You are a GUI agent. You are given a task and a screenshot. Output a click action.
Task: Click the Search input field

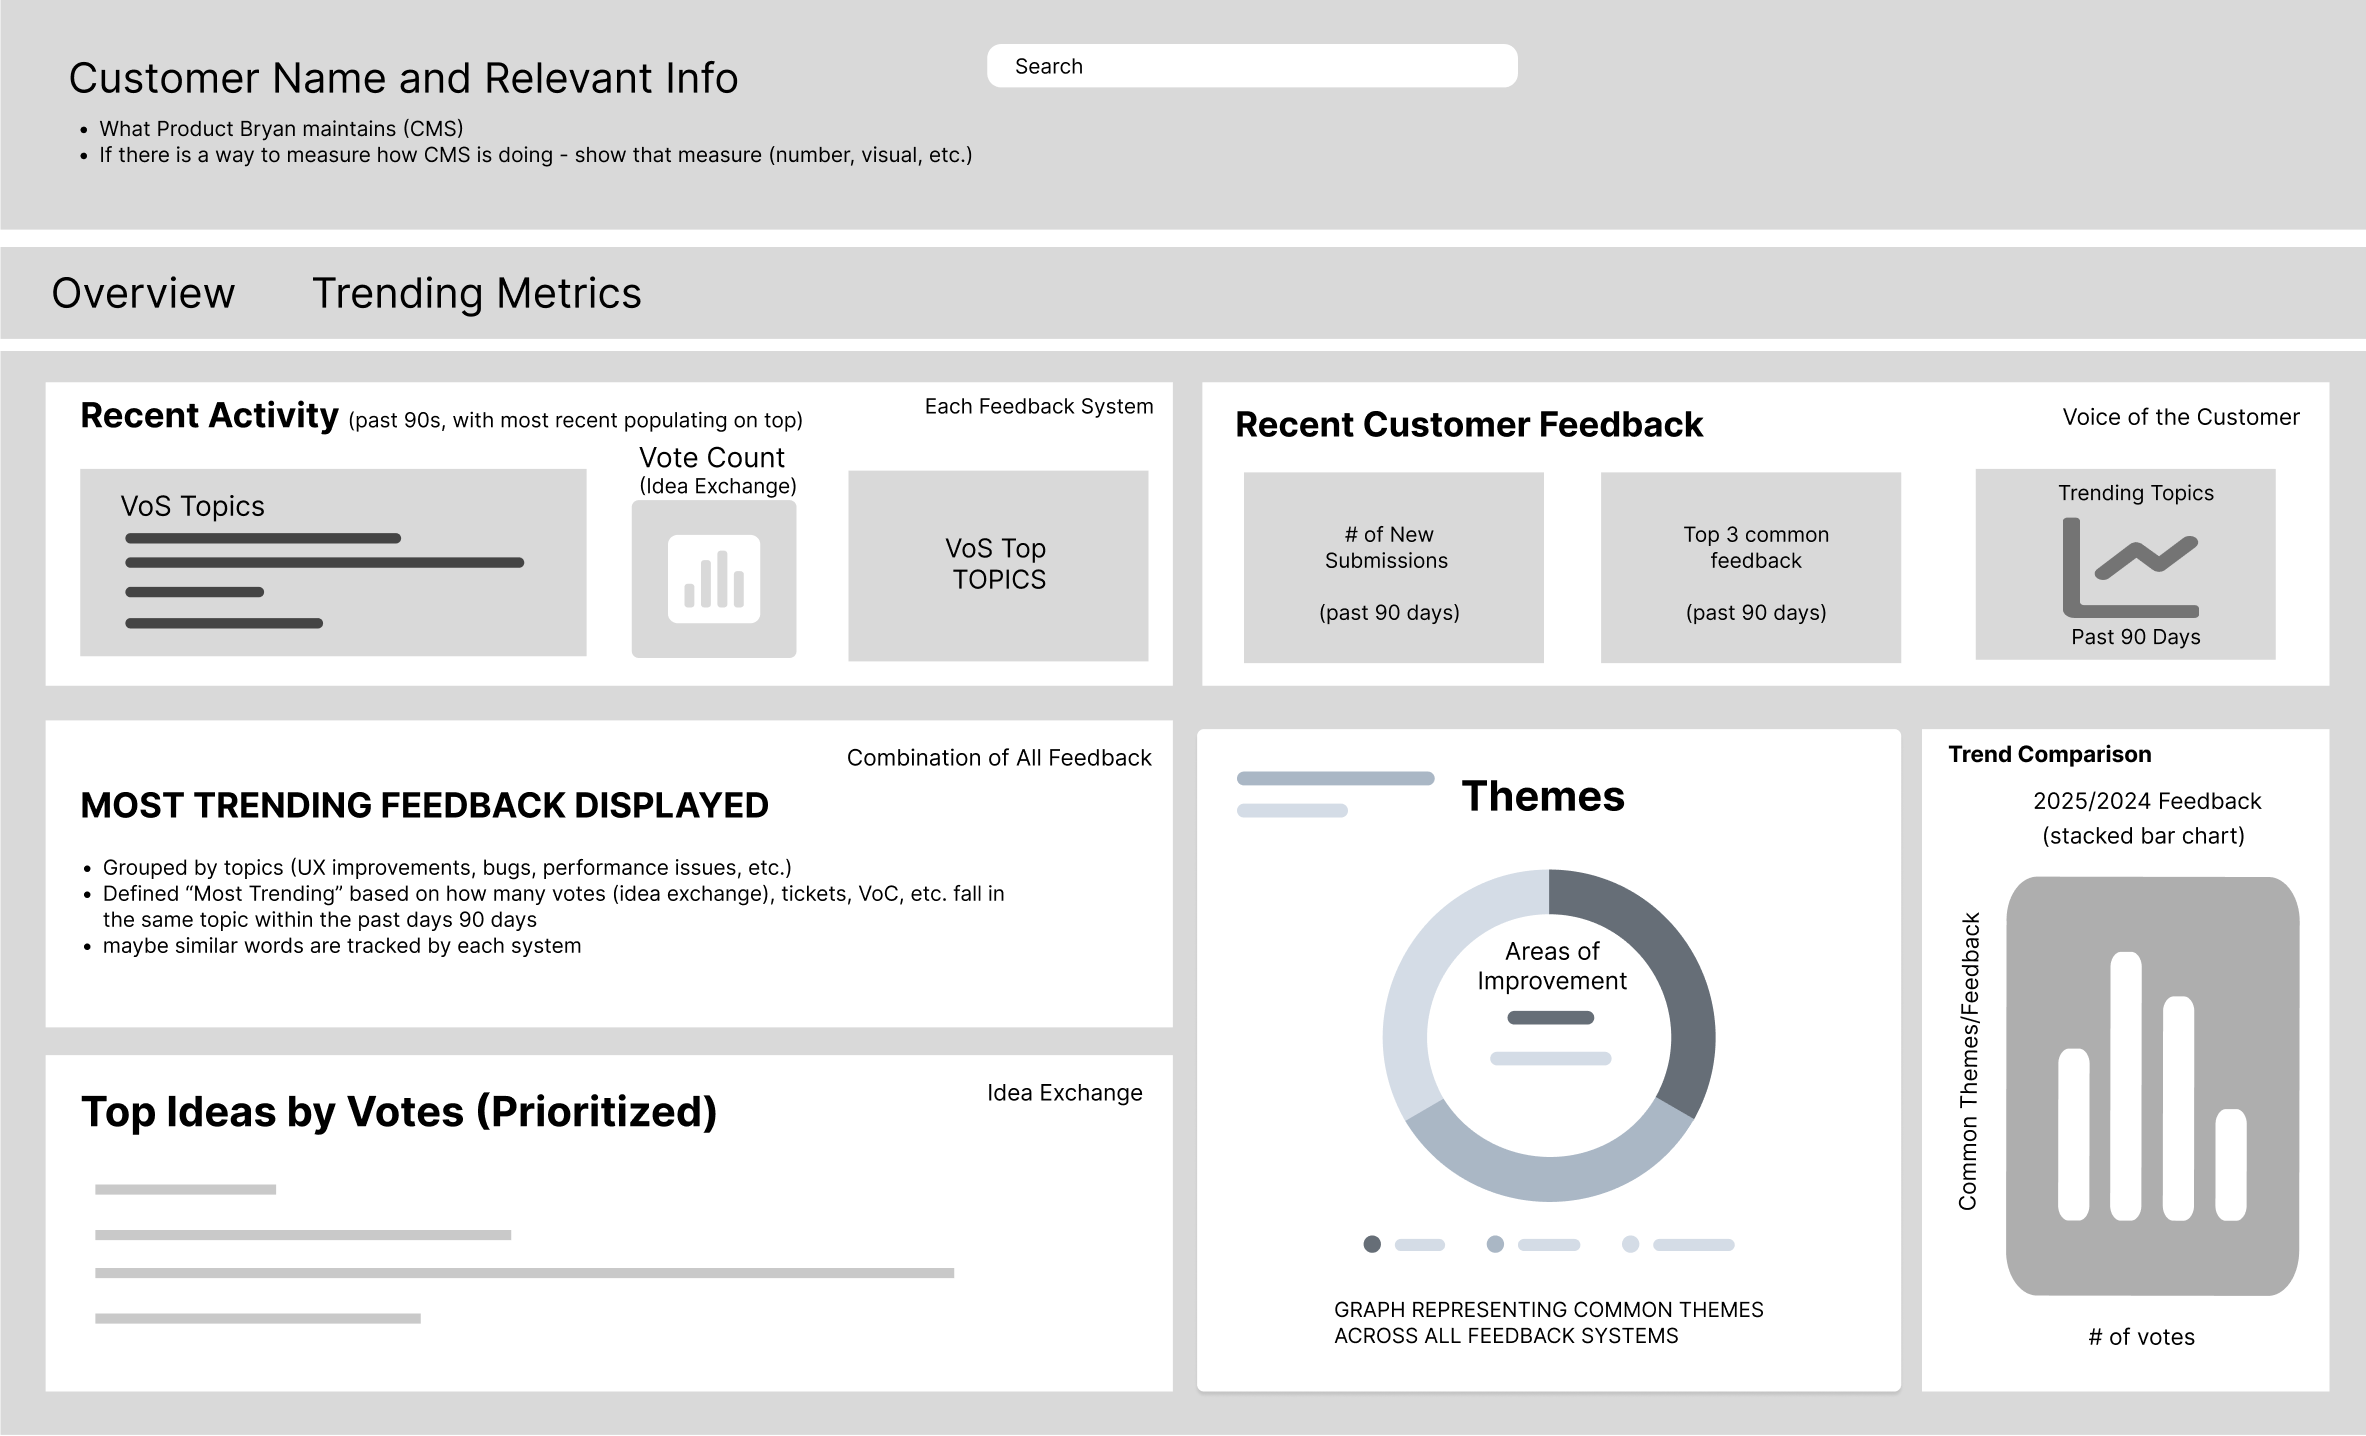[x=1252, y=66]
